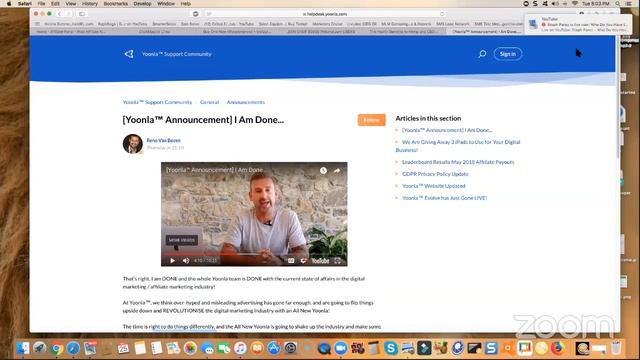Open the Bookmarks menu

pyautogui.click(x=116, y=4)
